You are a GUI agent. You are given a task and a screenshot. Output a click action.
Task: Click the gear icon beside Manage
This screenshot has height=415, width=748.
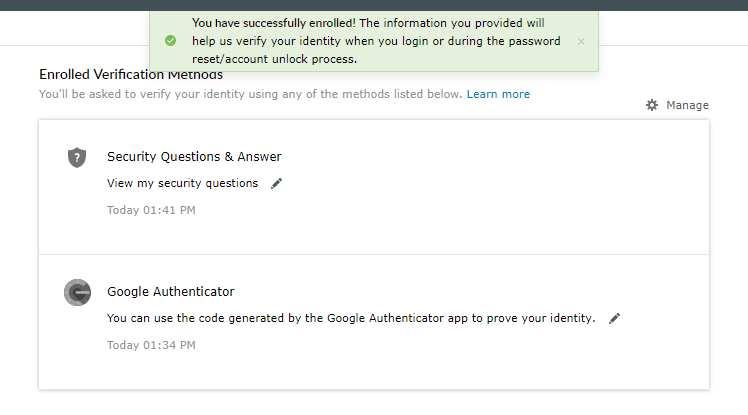click(x=652, y=105)
